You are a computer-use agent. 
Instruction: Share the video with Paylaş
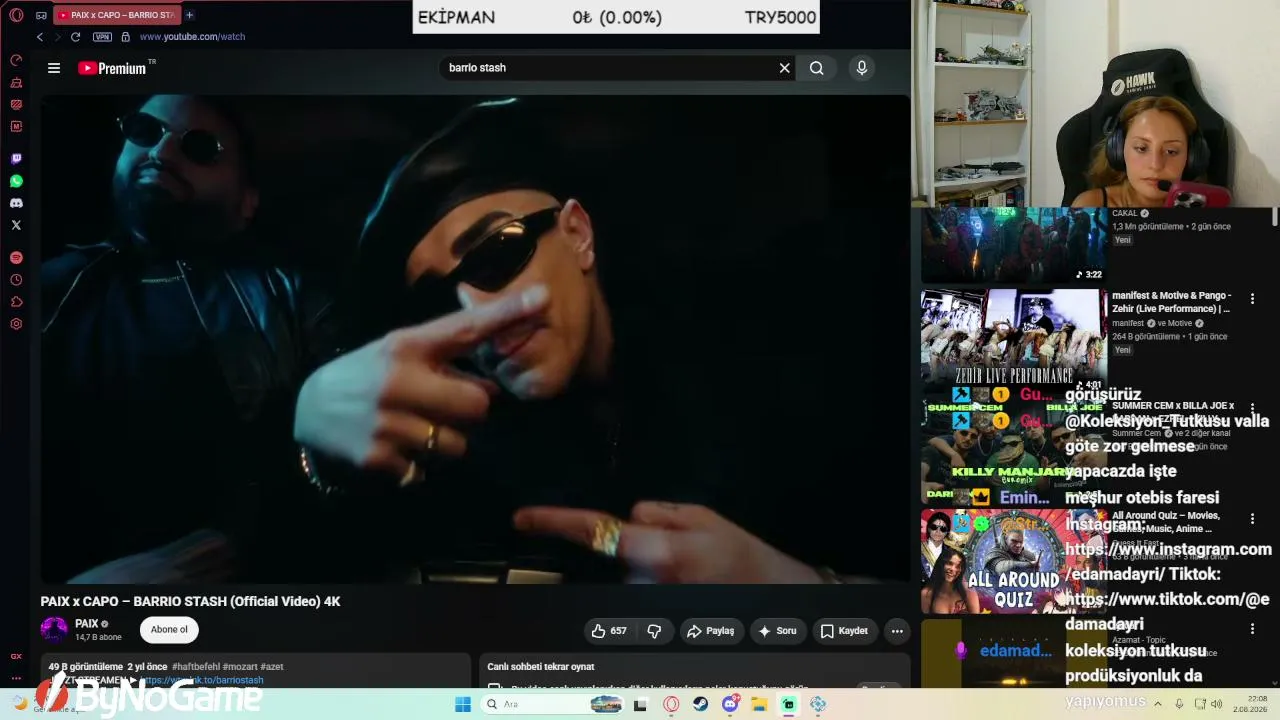click(711, 631)
